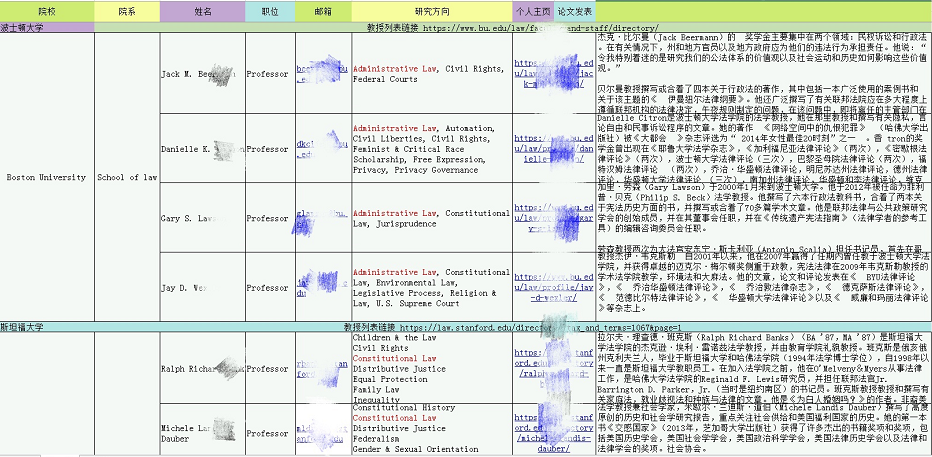Screen dimensions: 932x457
Task: Select the Ralph Richard Banks name cell
Action: pos(203,368)
